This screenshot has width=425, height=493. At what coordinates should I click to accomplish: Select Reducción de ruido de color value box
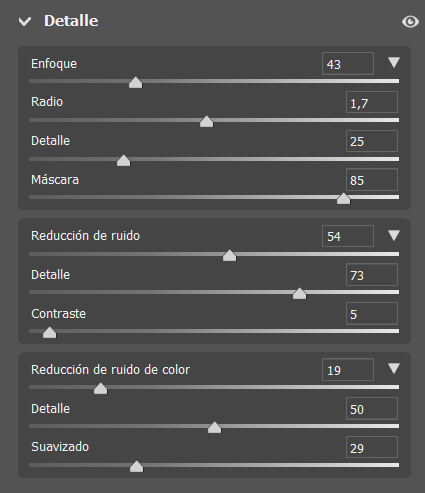pyautogui.click(x=348, y=369)
